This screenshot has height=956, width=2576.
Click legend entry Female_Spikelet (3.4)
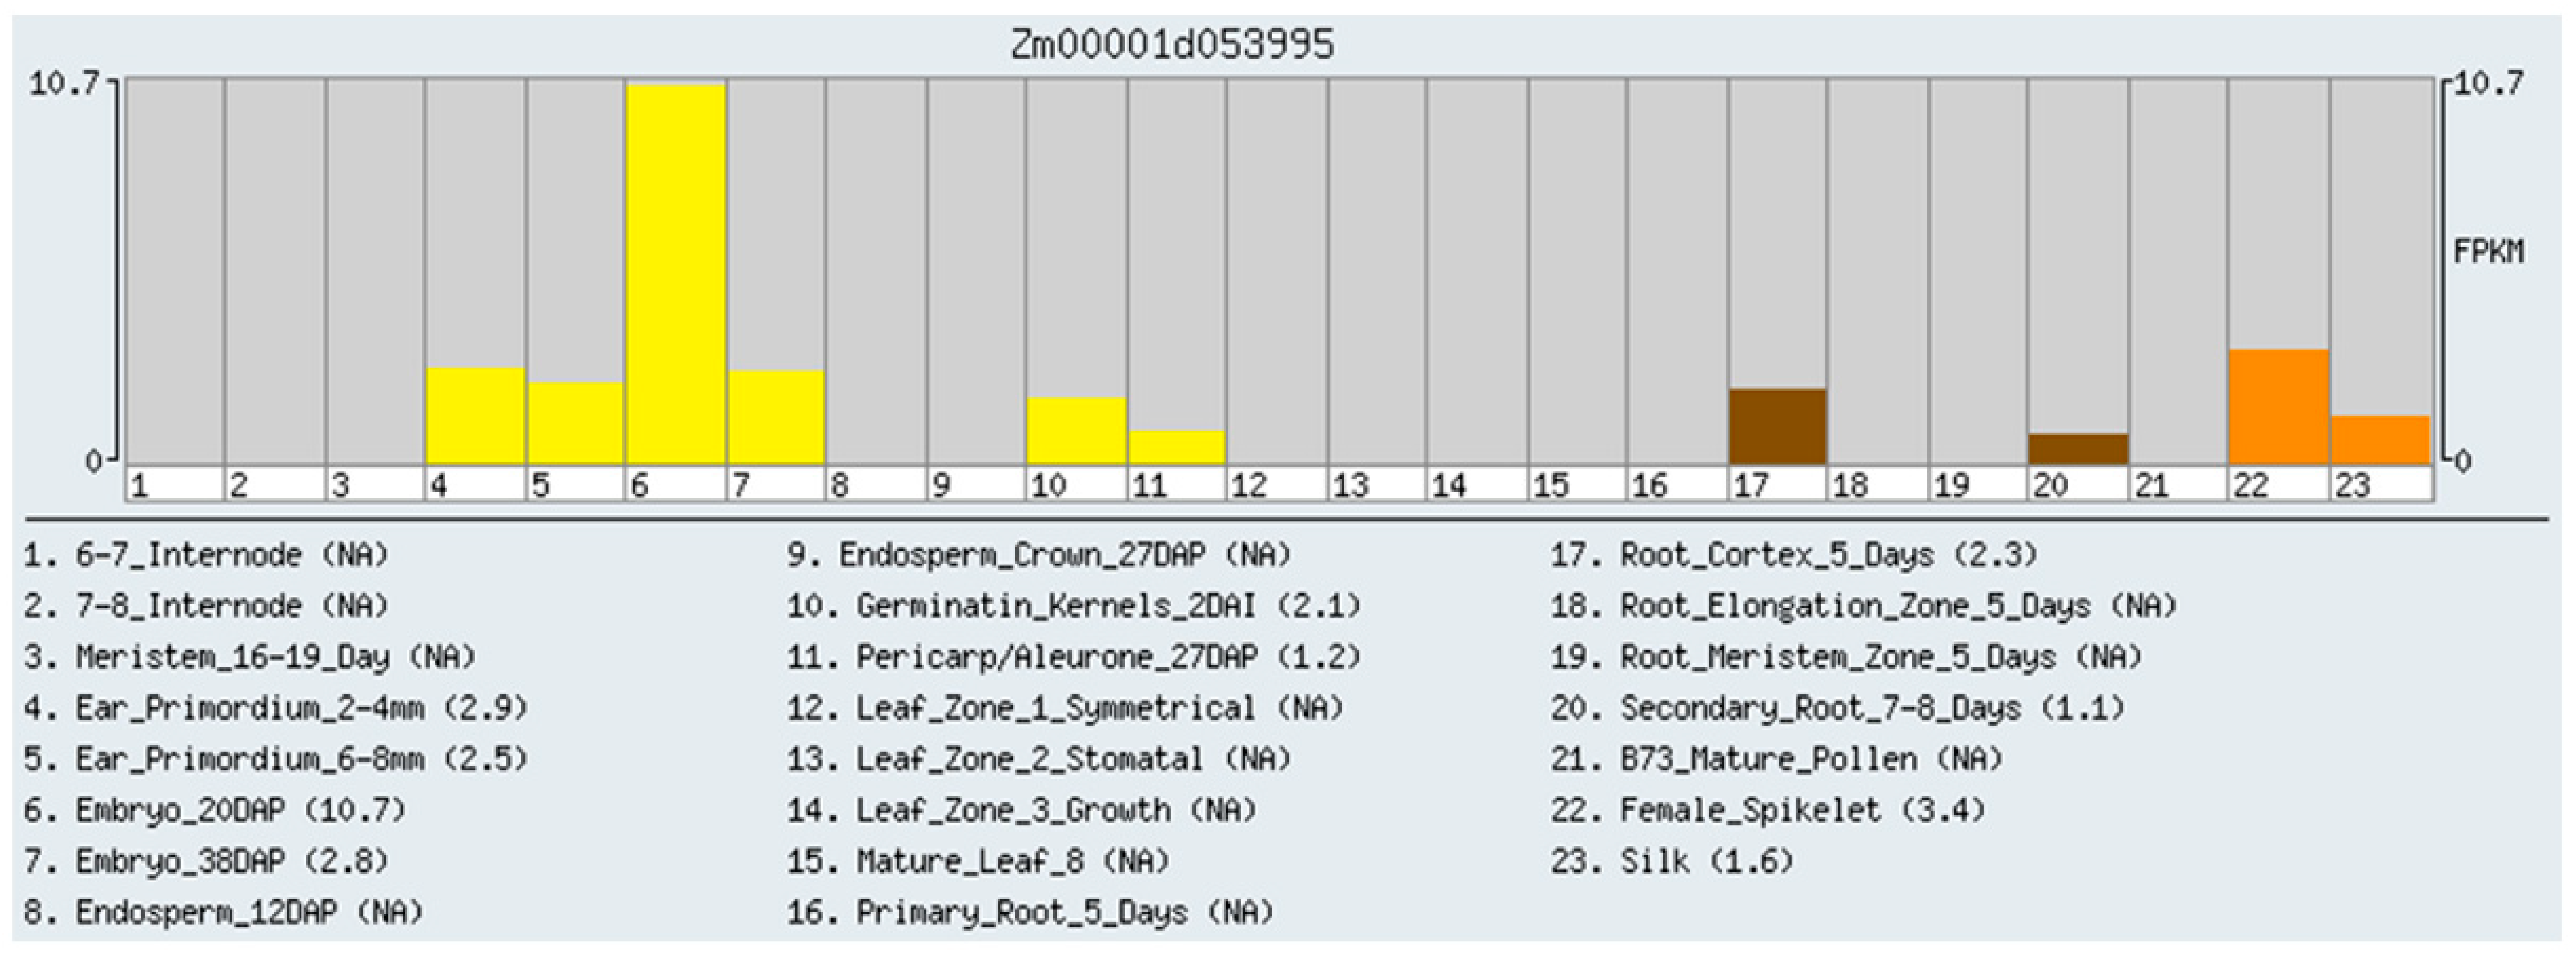coord(1769,810)
